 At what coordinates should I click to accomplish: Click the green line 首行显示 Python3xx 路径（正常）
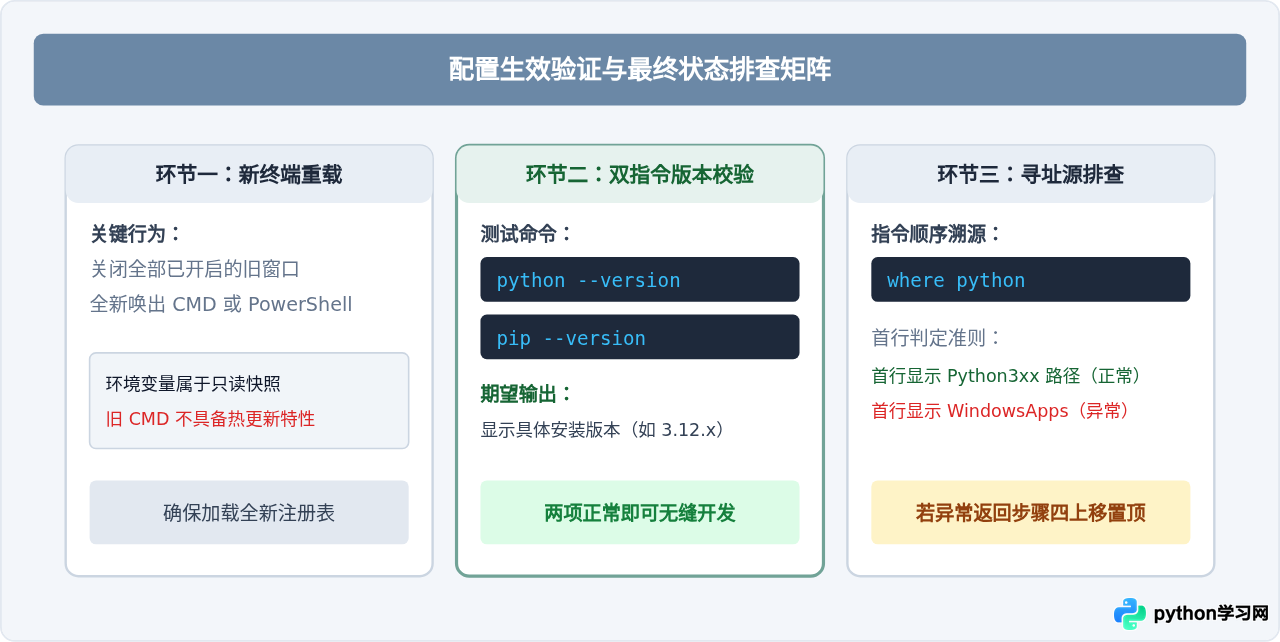pyautogui.click(x=1007, y=376)
